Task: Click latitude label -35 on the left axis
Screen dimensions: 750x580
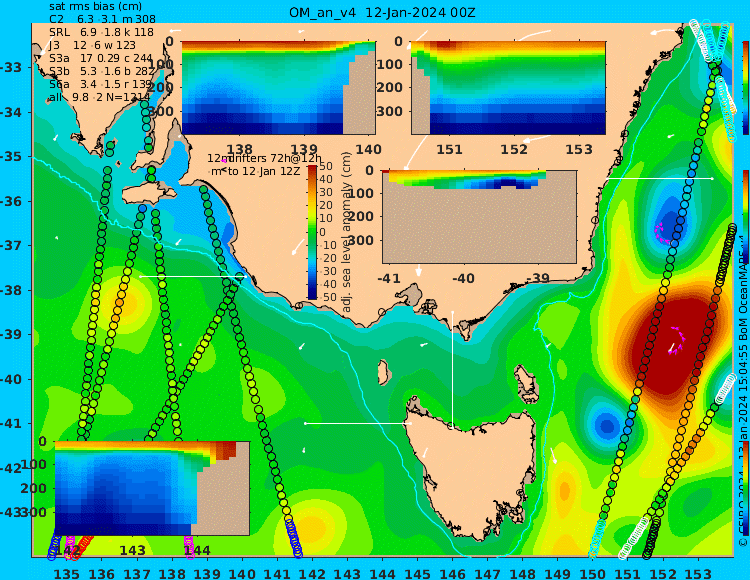Action: [x=11, y=156]
